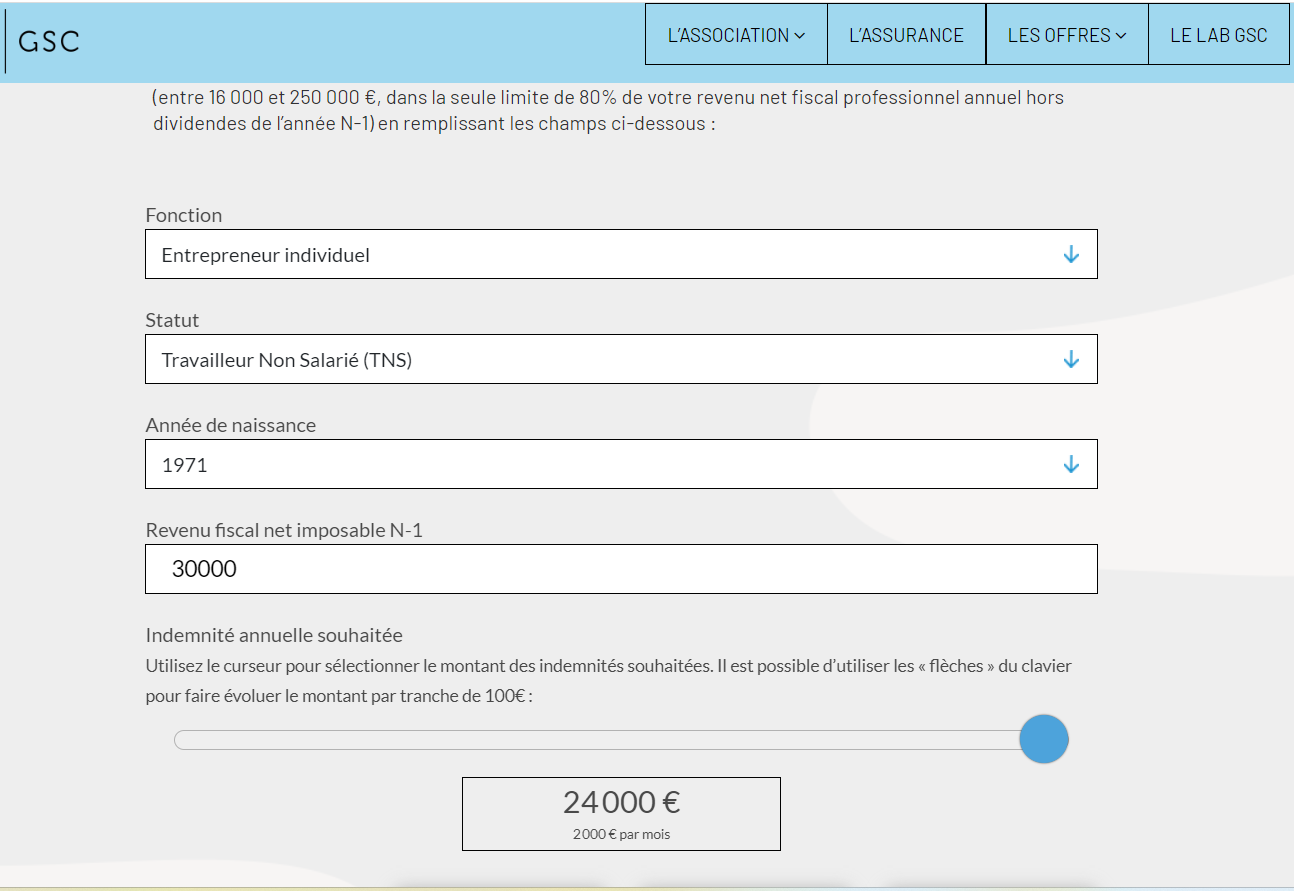The width and height of the screenshot is (1294, 891).
Task: Click the 'Fonction' label
Action: click(184, 215)
